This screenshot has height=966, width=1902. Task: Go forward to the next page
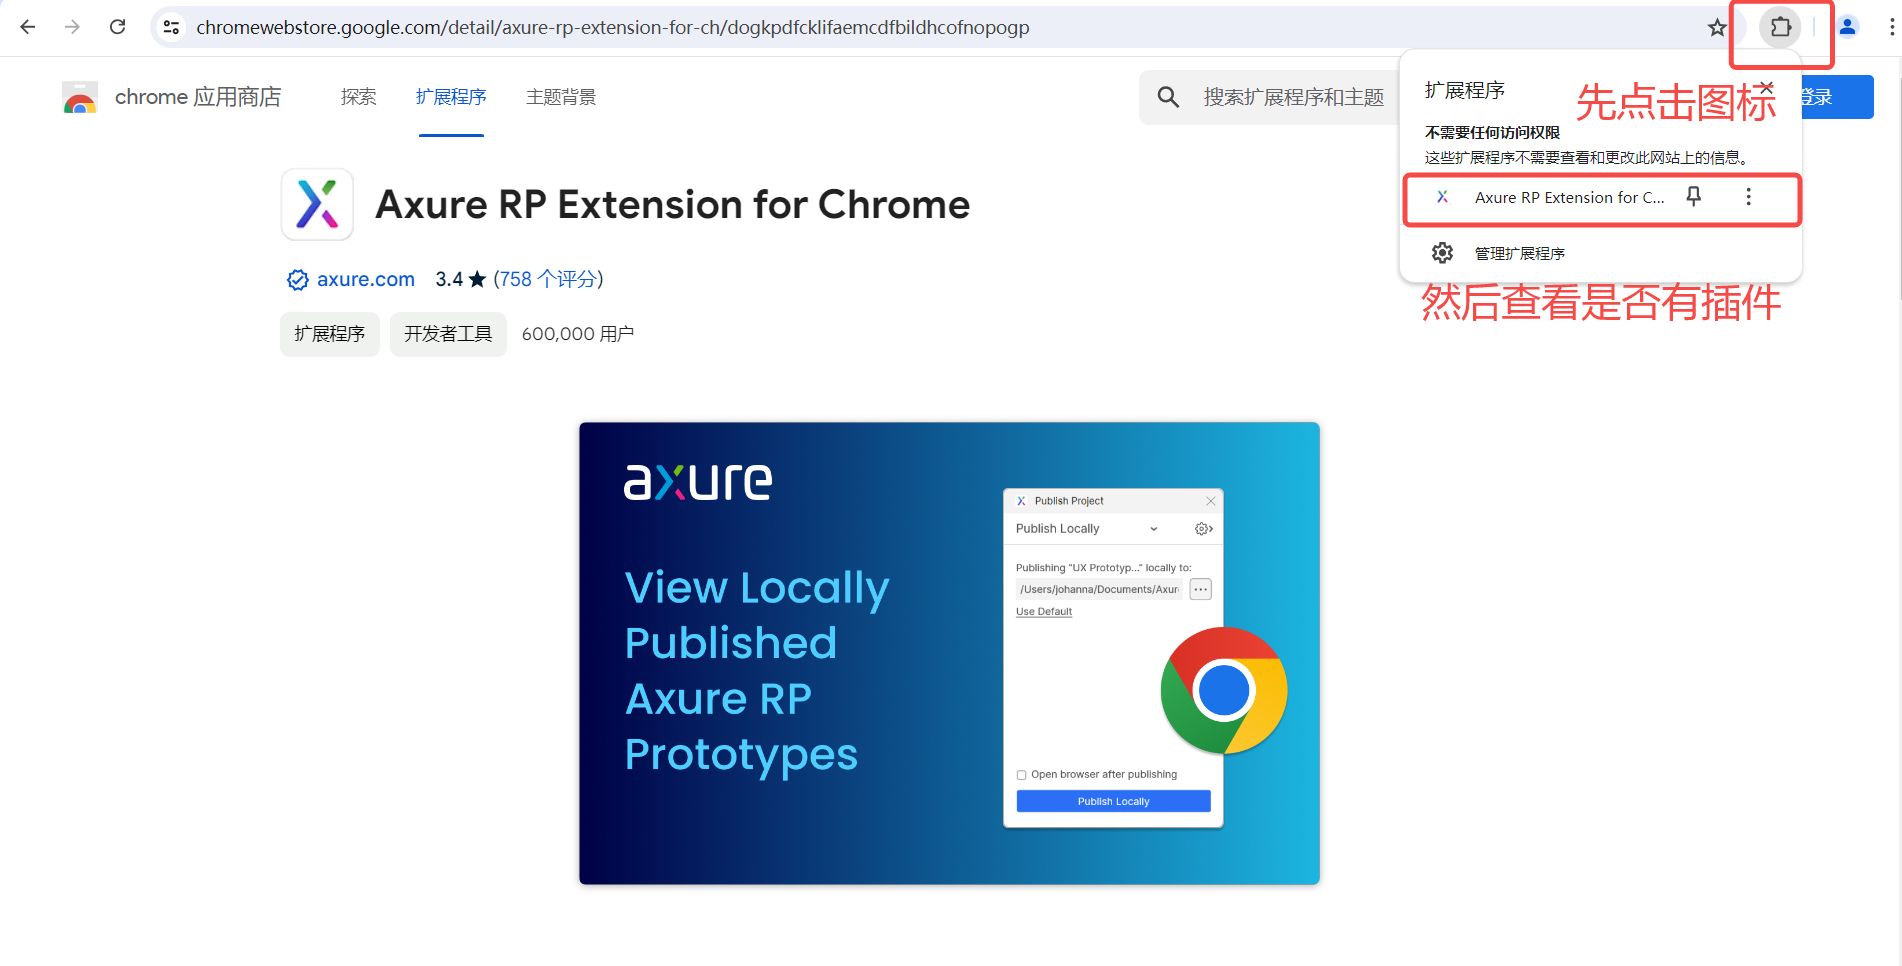72,27
